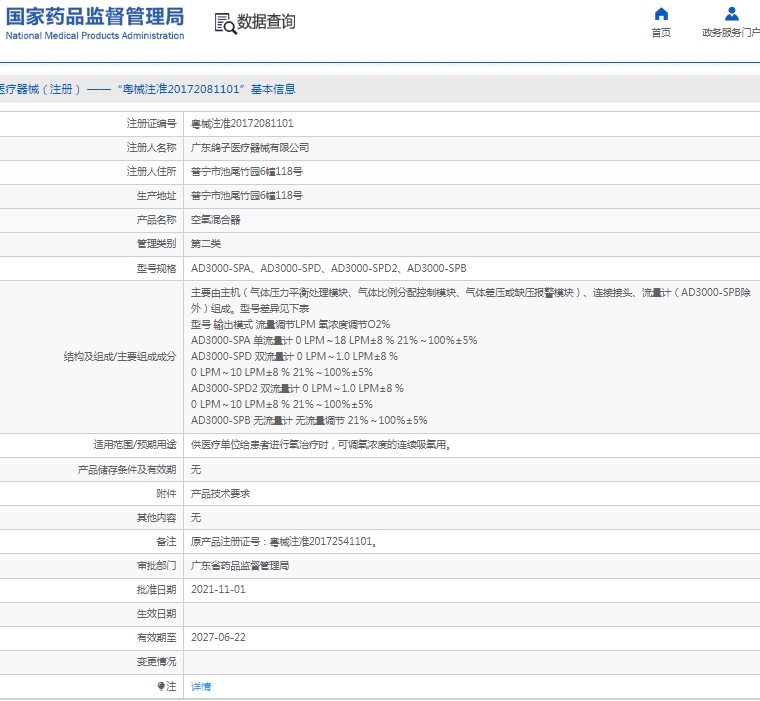
Task: Click the 产品技术要求 attachment text
Action: pos(220,494)
